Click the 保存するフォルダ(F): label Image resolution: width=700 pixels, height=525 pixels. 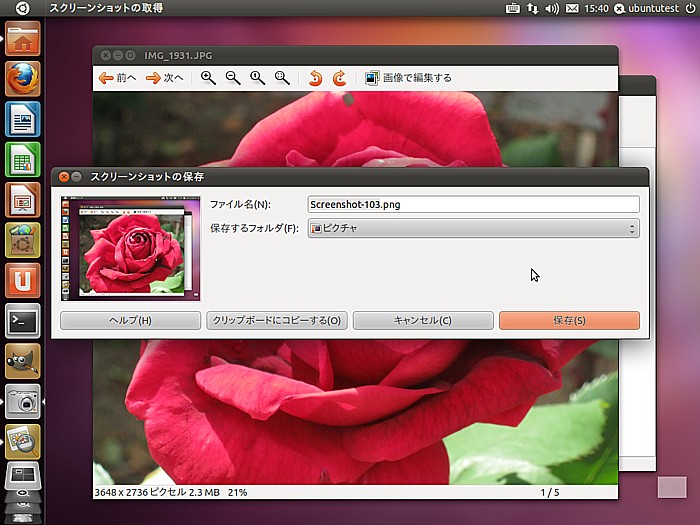[x=254, y=228]
